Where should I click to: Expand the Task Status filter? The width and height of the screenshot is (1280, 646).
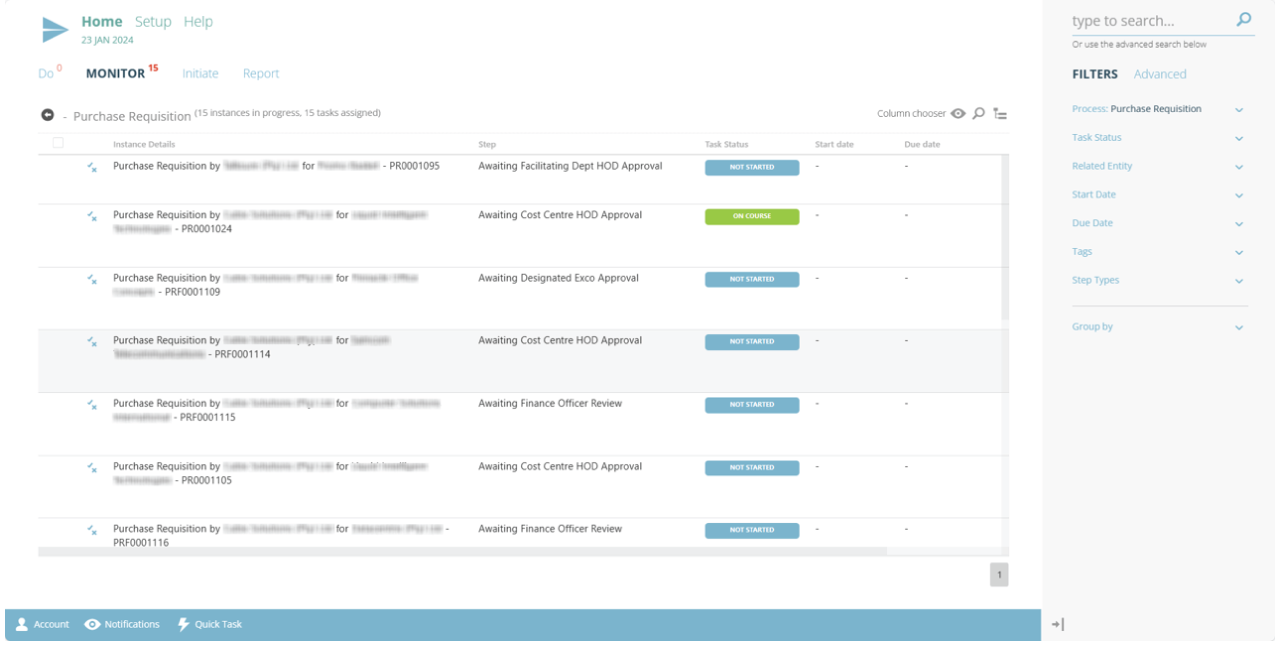1239,138
